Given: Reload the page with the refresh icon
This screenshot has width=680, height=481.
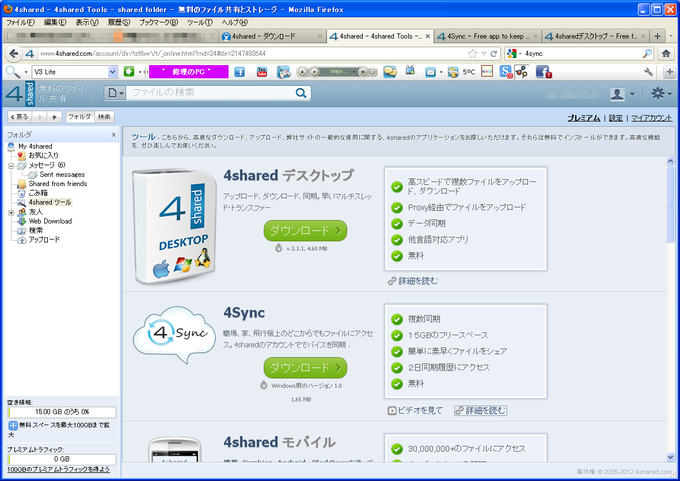Looking at the screenshot, I should tap(494, 54).
